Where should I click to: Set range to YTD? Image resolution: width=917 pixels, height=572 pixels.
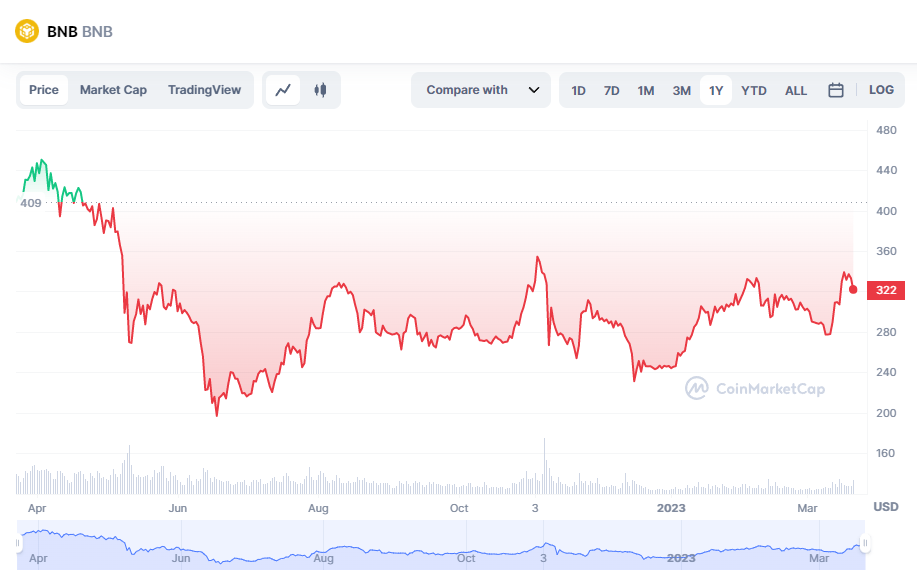point(753,91)
